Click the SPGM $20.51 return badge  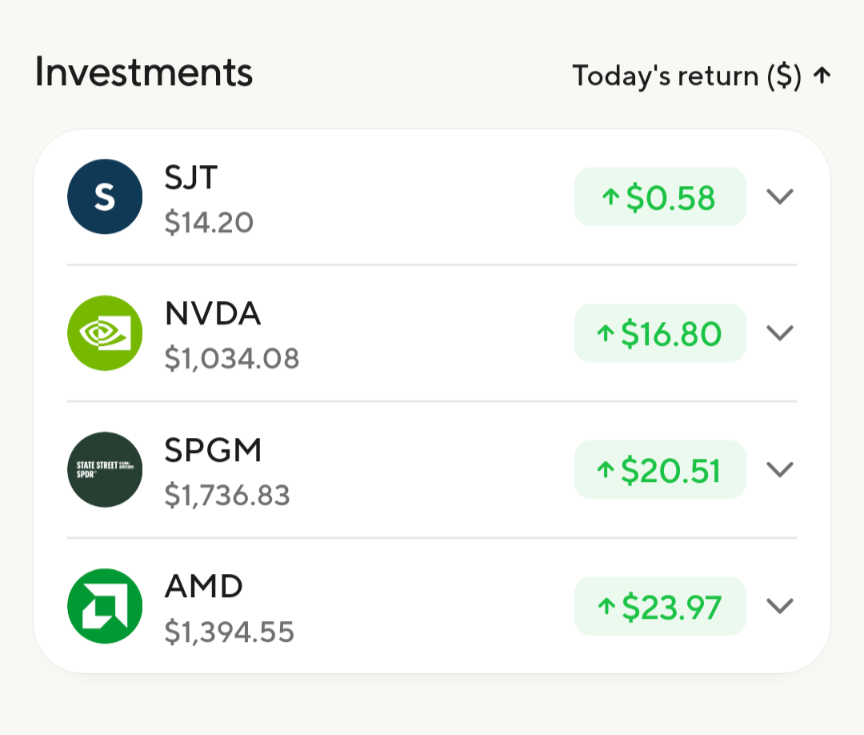pos(659,469)
